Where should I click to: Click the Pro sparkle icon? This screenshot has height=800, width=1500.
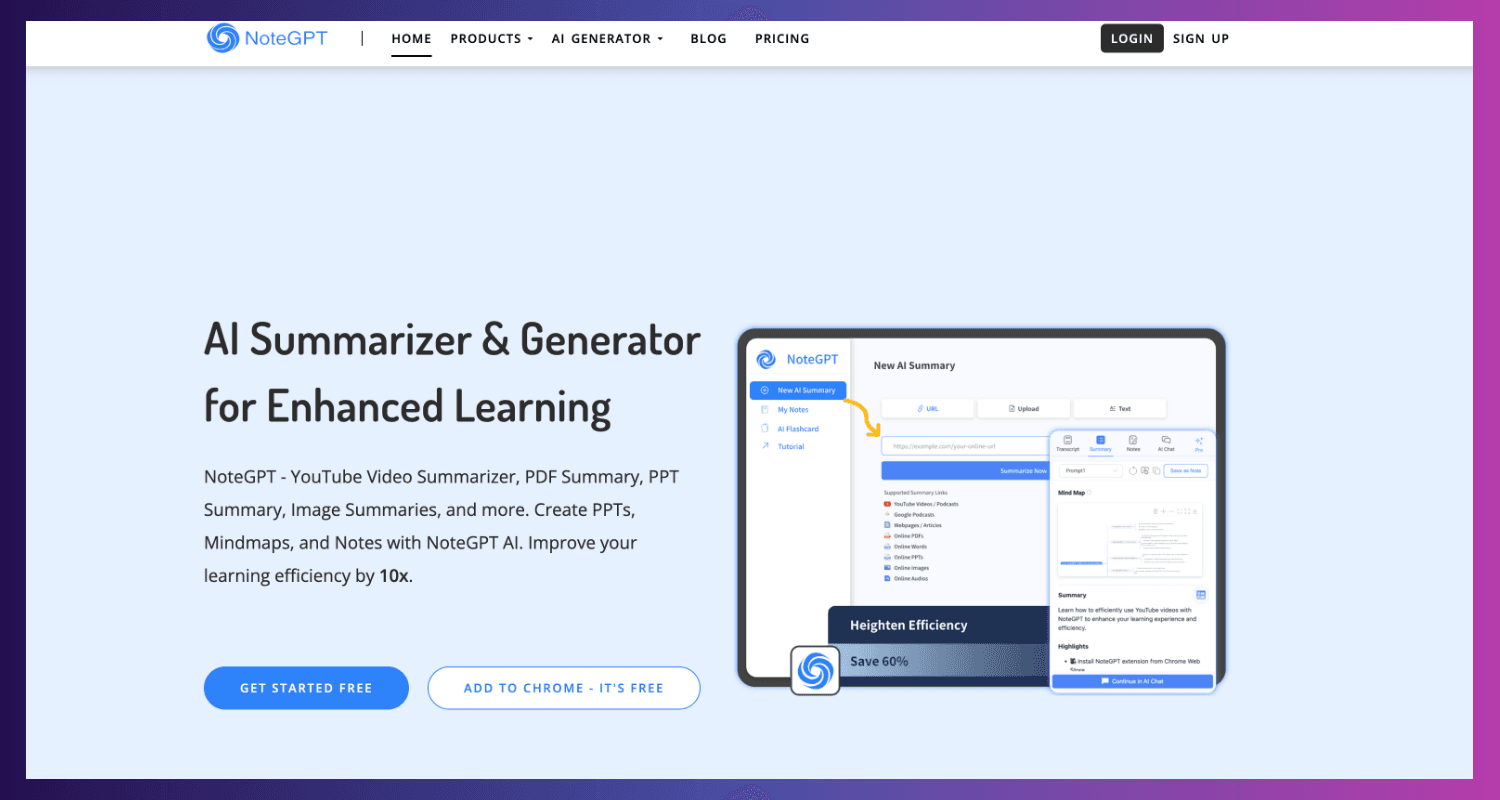coord(1199,441)
